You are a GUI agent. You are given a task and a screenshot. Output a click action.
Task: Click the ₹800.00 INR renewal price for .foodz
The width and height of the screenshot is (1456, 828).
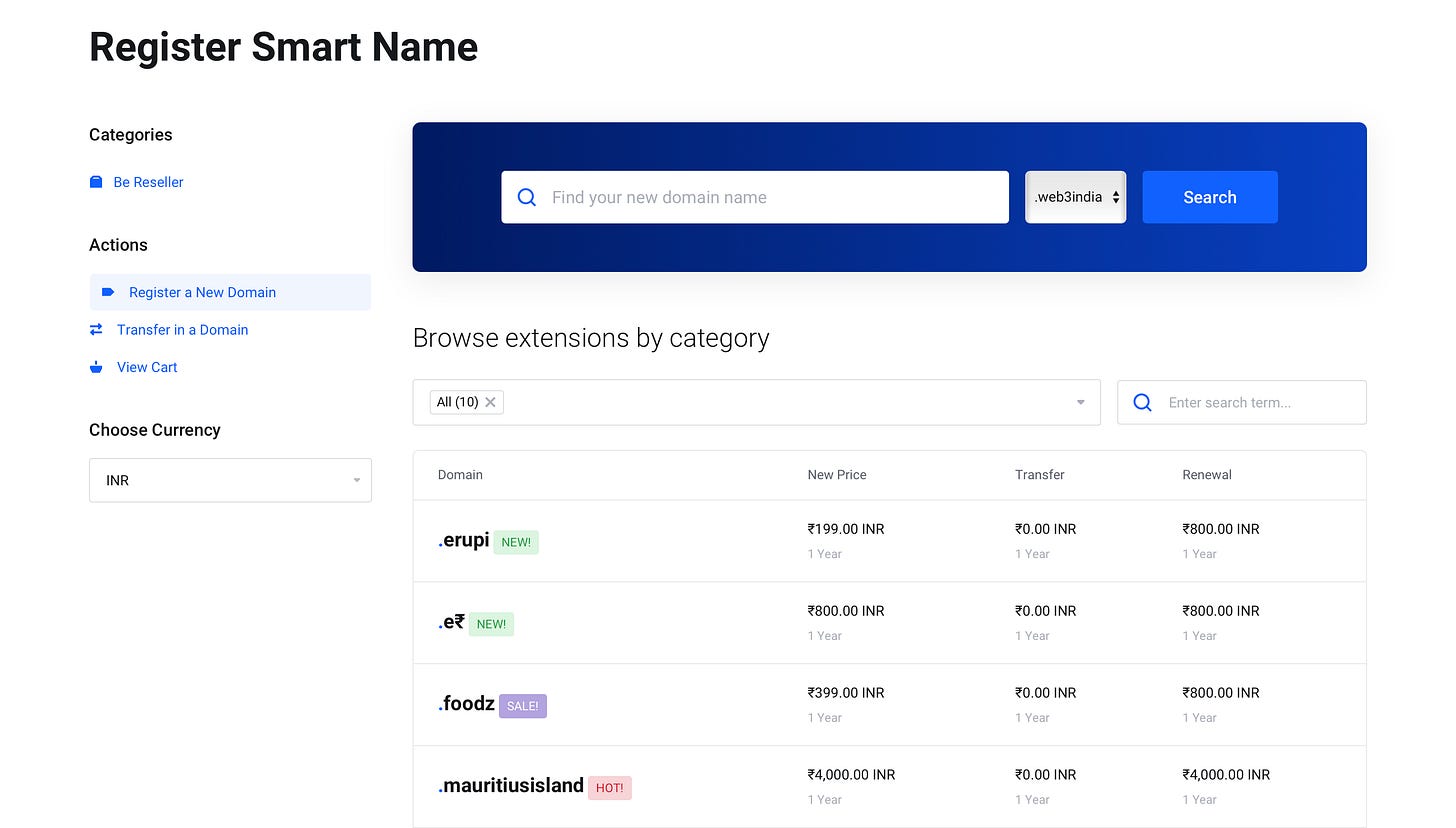(x=1221, y=693)
